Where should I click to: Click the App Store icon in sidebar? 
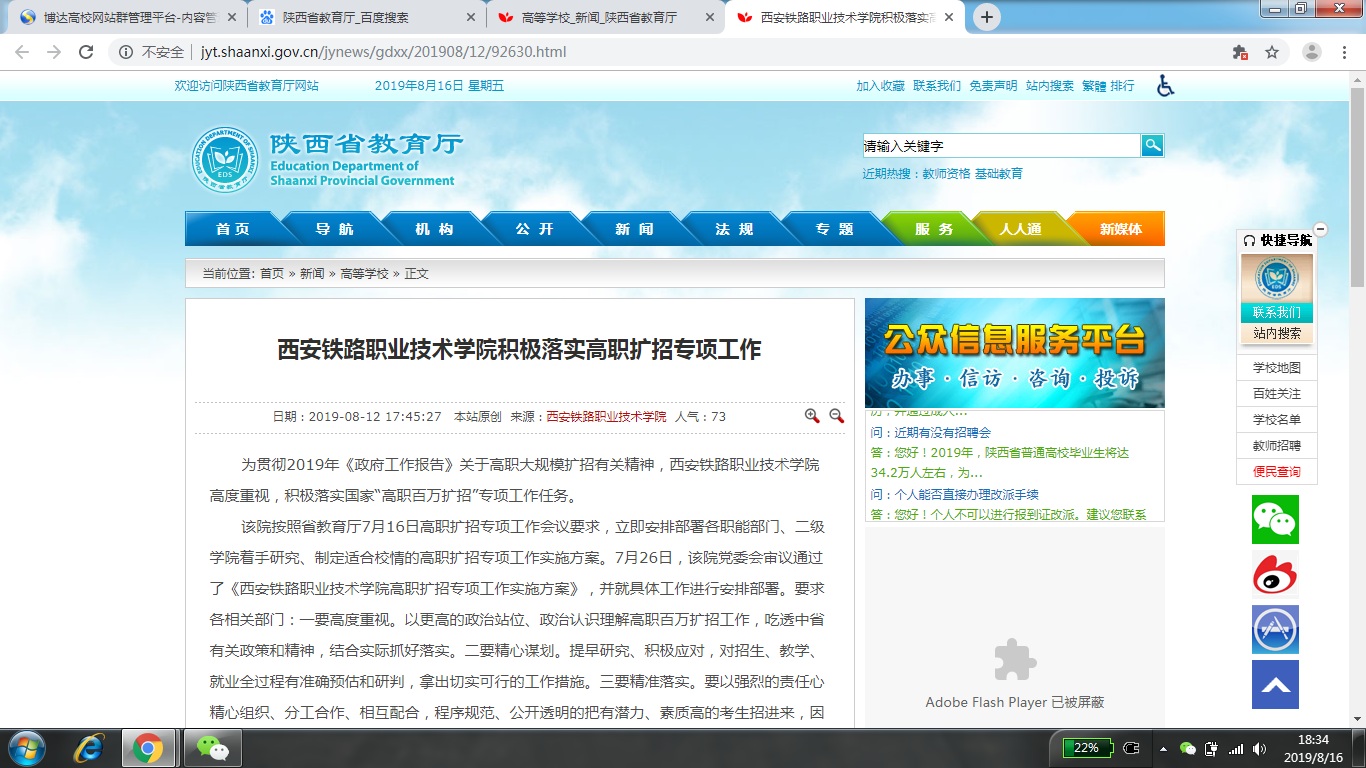(1275, 630)
